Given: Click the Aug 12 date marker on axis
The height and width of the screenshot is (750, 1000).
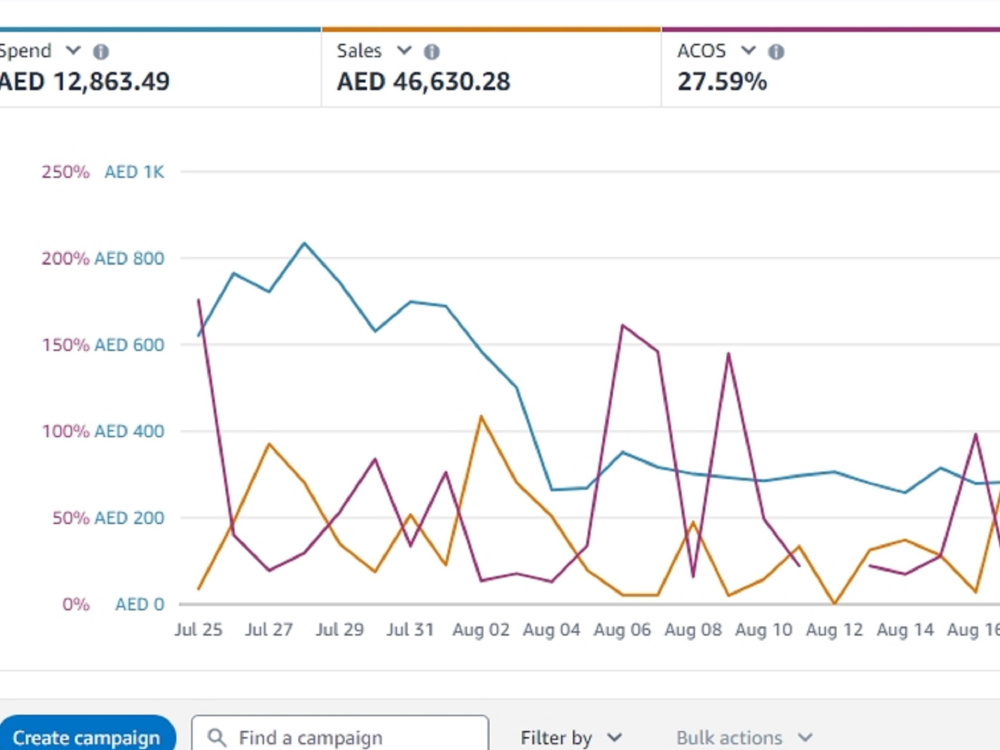Looking at the screenshot, I should pyautogui.click(x=834, y=629).
